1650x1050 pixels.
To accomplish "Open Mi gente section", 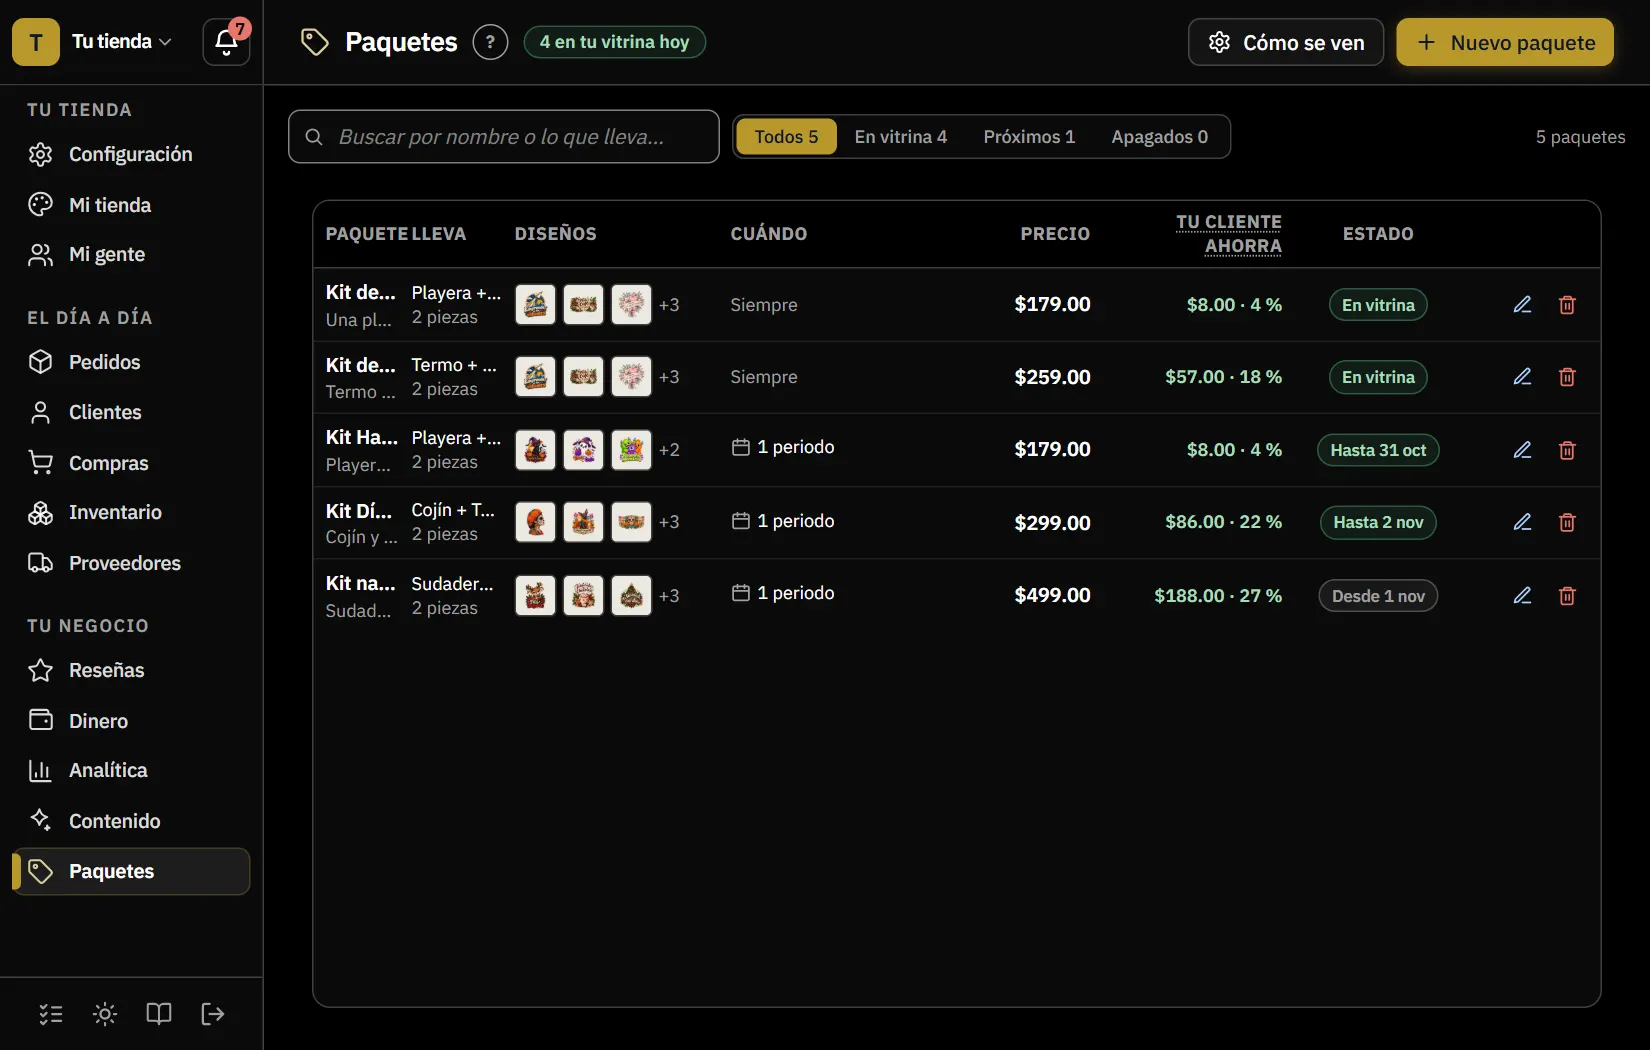I will [131, 255].
